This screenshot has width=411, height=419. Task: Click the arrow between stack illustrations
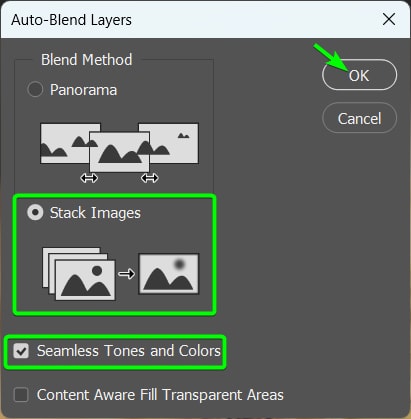point(126,274)
